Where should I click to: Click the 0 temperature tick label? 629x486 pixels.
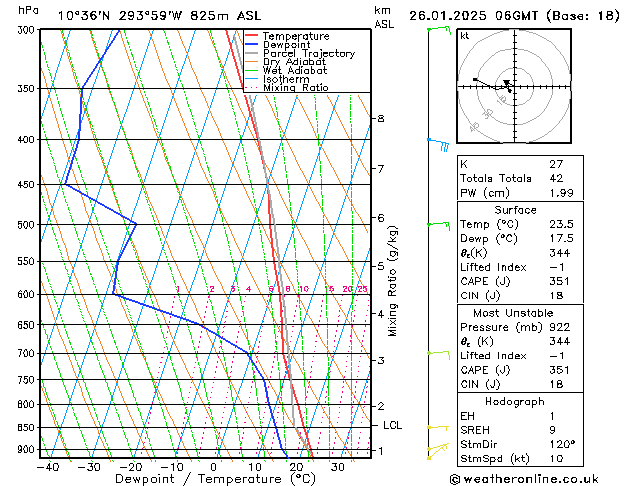click(x=213, y=467)
